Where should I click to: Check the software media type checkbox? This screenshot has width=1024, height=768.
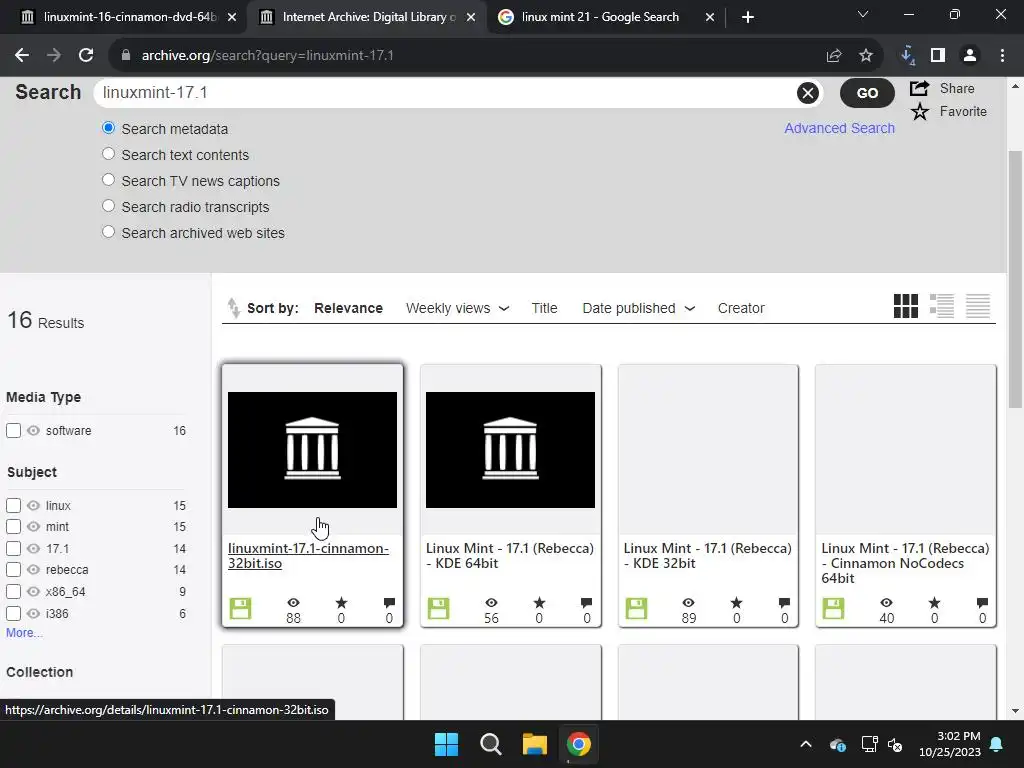point(13,431)
